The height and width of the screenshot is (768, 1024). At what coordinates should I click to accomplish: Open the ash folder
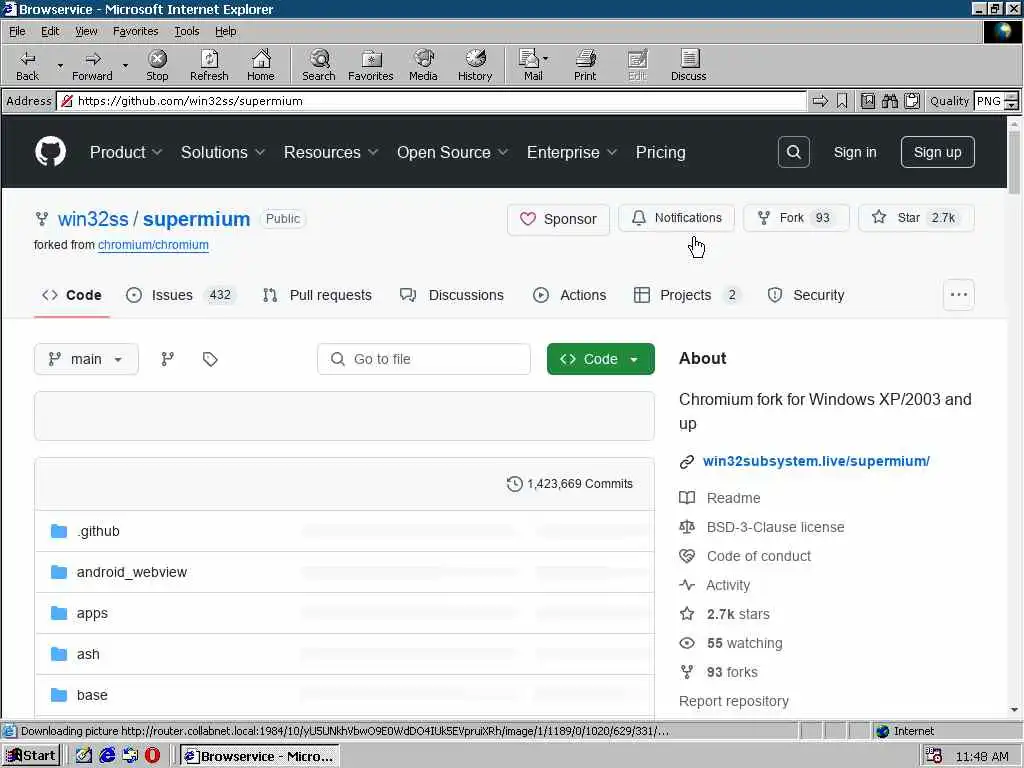click(x=88, y=654)
